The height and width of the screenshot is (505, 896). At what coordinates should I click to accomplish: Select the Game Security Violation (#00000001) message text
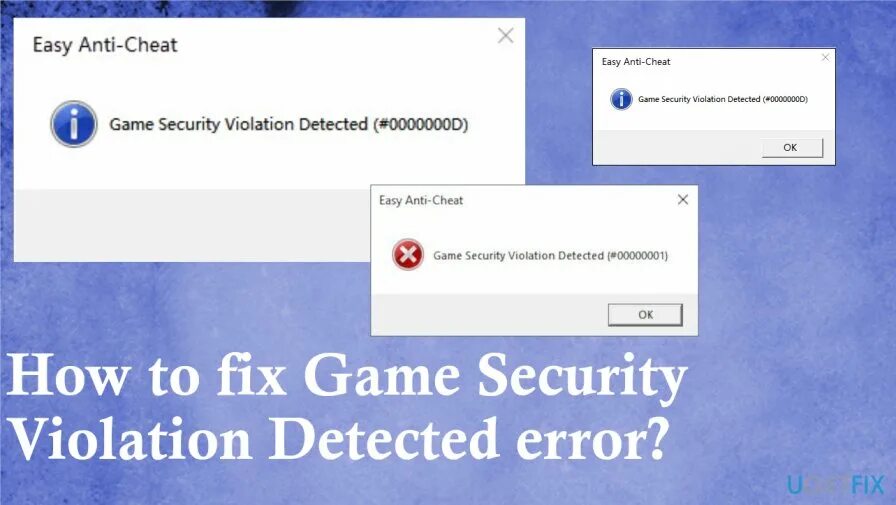(x=550, y=255)
